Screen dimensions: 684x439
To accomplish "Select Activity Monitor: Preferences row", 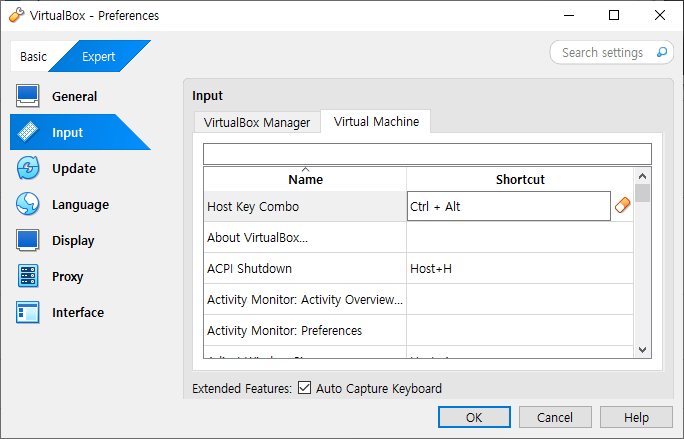I will coord(418,330).
